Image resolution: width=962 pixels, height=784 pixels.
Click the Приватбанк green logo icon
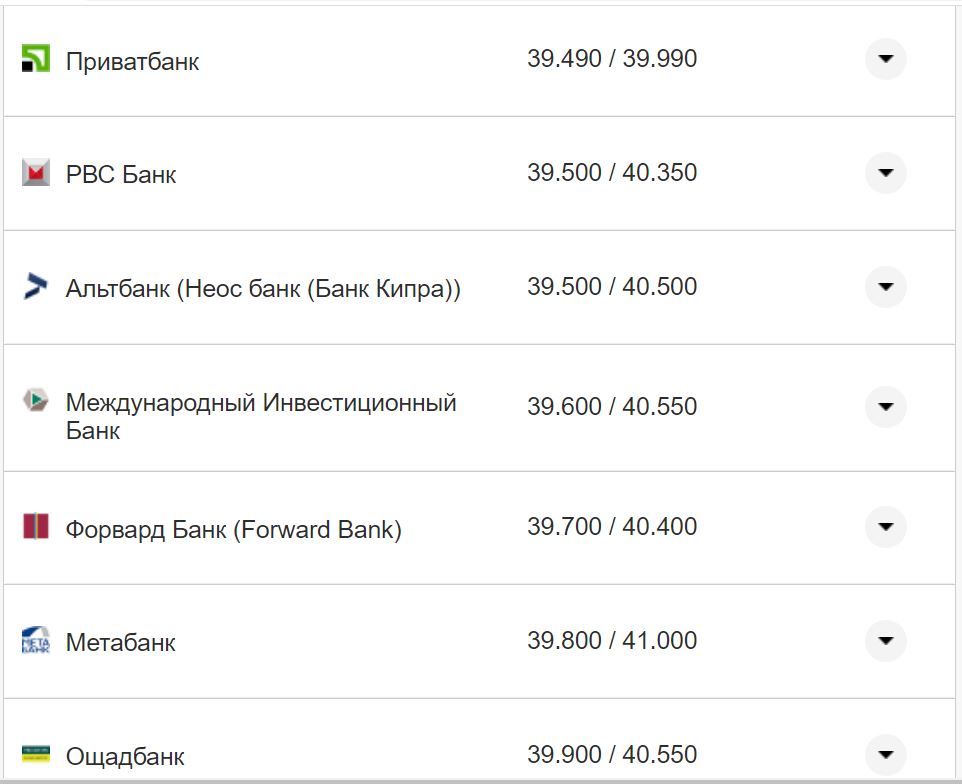(38, 59)
